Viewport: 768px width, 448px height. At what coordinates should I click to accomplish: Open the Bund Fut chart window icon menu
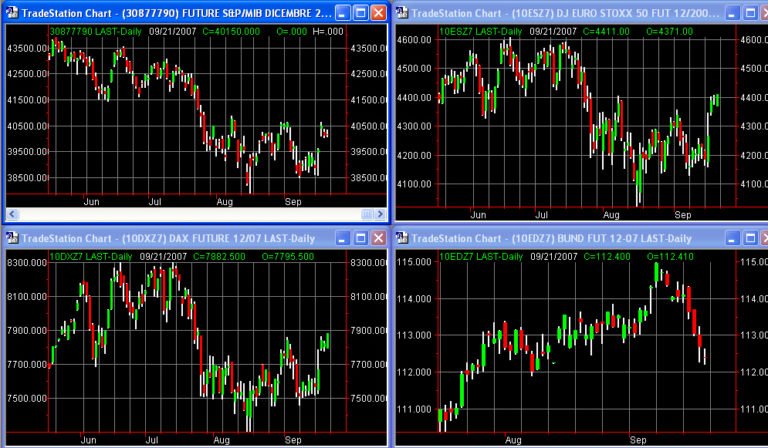402,238
